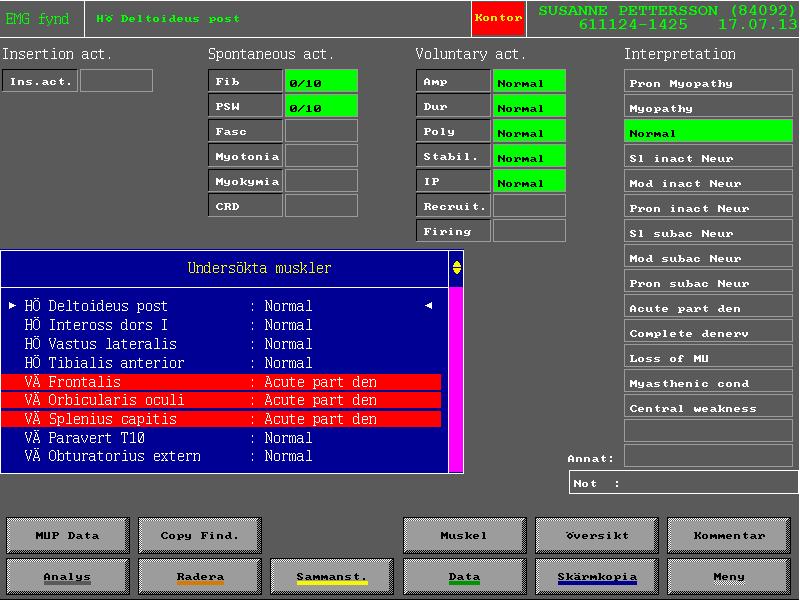Select Sl subac Neur interpretation

point(708,231)
